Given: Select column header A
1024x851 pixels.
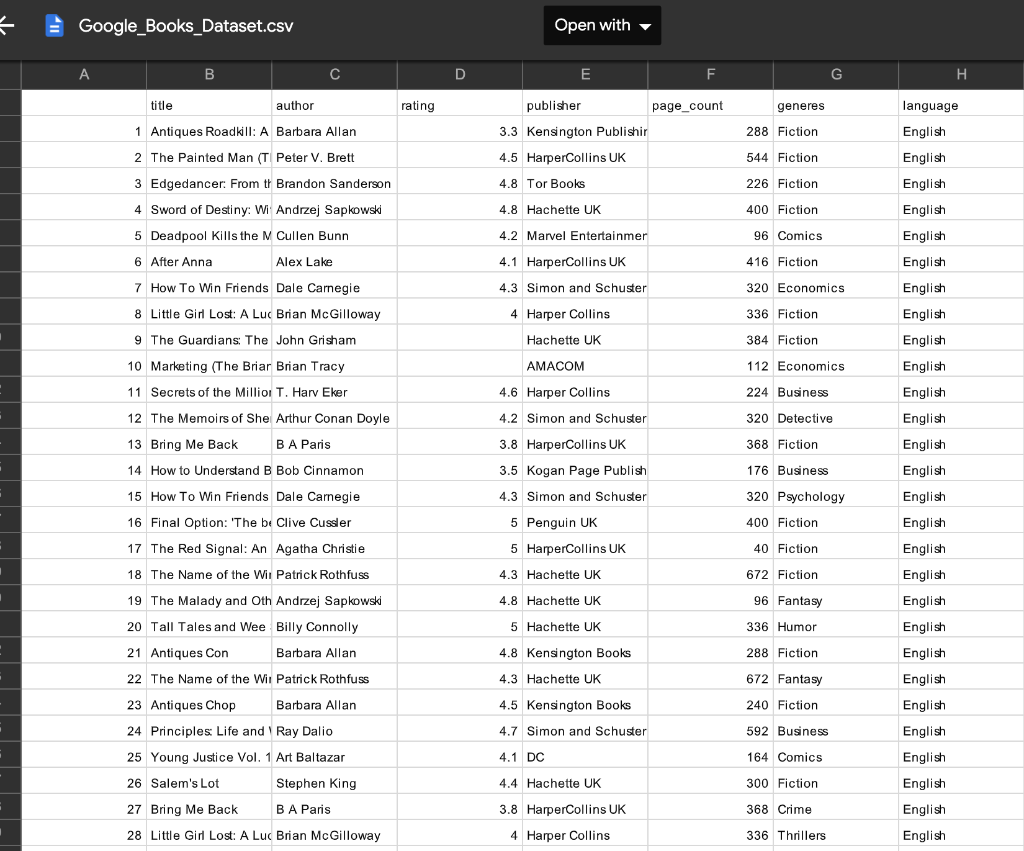Looking at the screenshot, I should pos(84,74).
